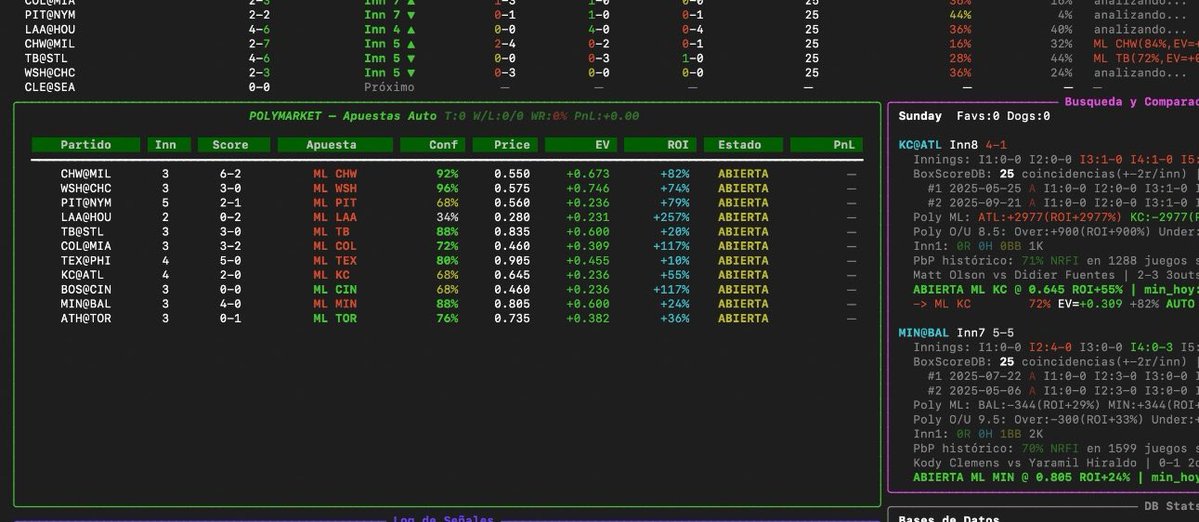Click the Price column header

[505, 144]
